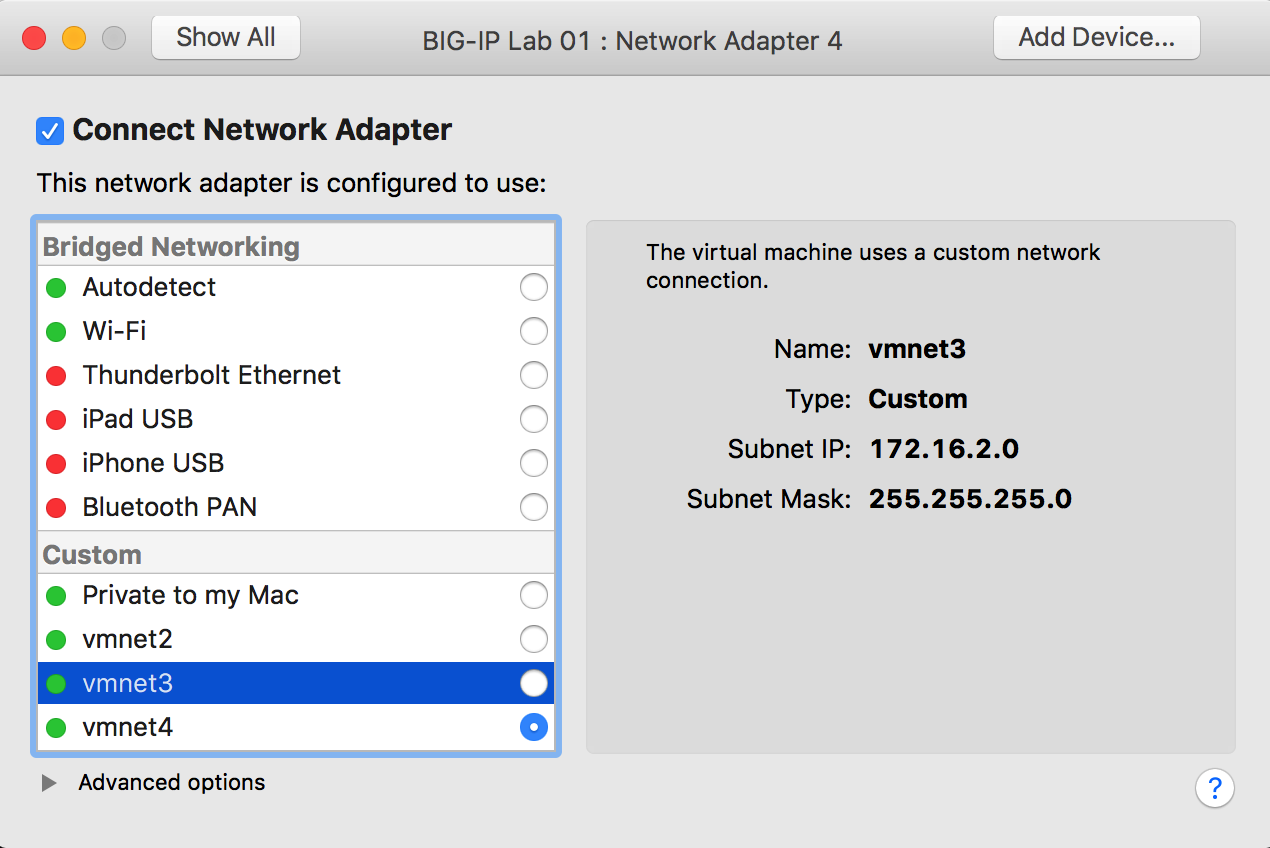Viewport: 1270px width, 848px height.
Task: Close the Network Adapter 4 window
Action: [x=35, y=39]
